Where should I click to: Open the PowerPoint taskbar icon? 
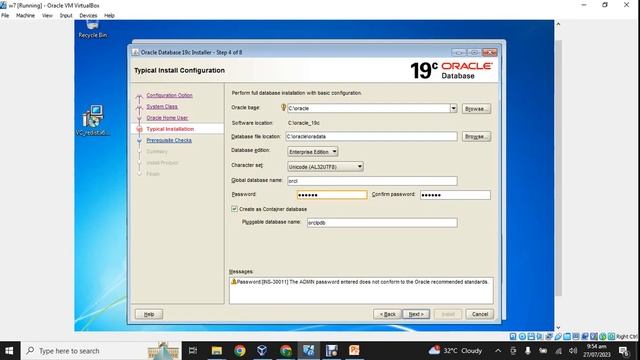[x=354, y=351]
